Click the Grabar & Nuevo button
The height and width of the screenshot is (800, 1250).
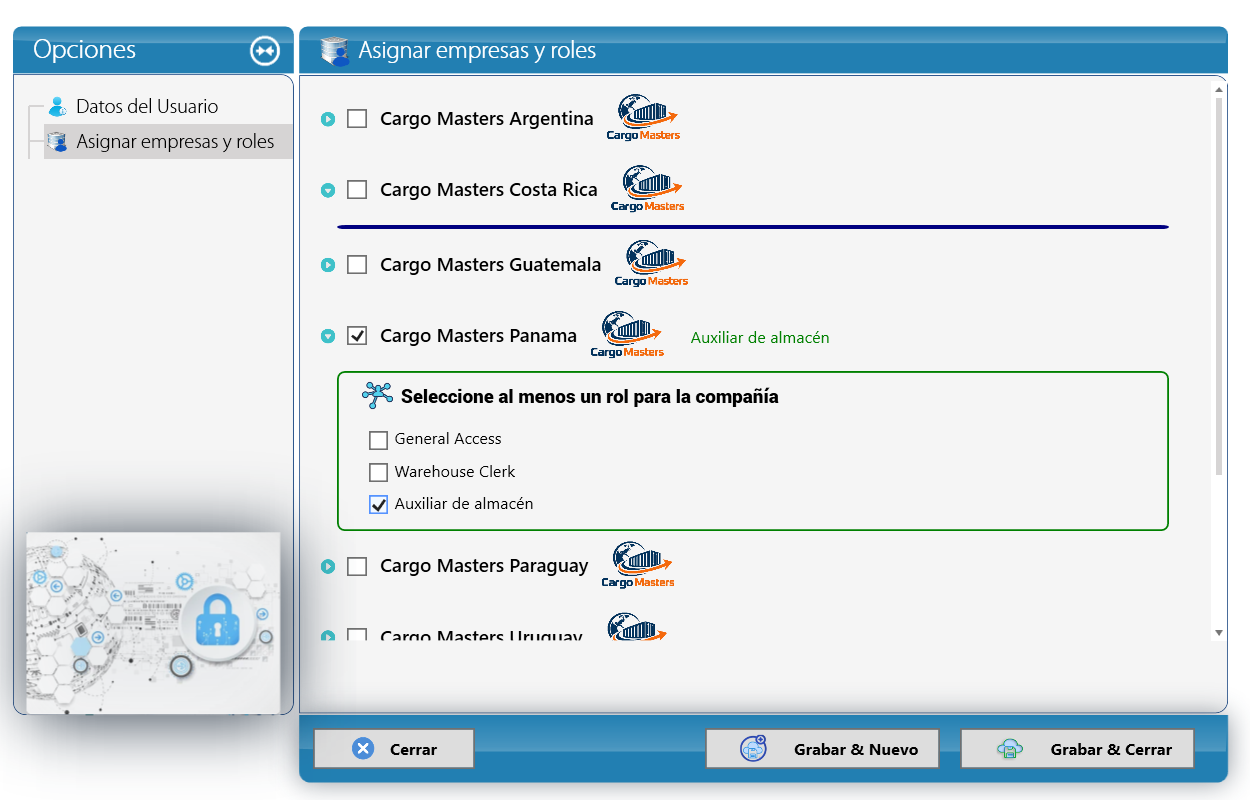(x=822, y=749)
